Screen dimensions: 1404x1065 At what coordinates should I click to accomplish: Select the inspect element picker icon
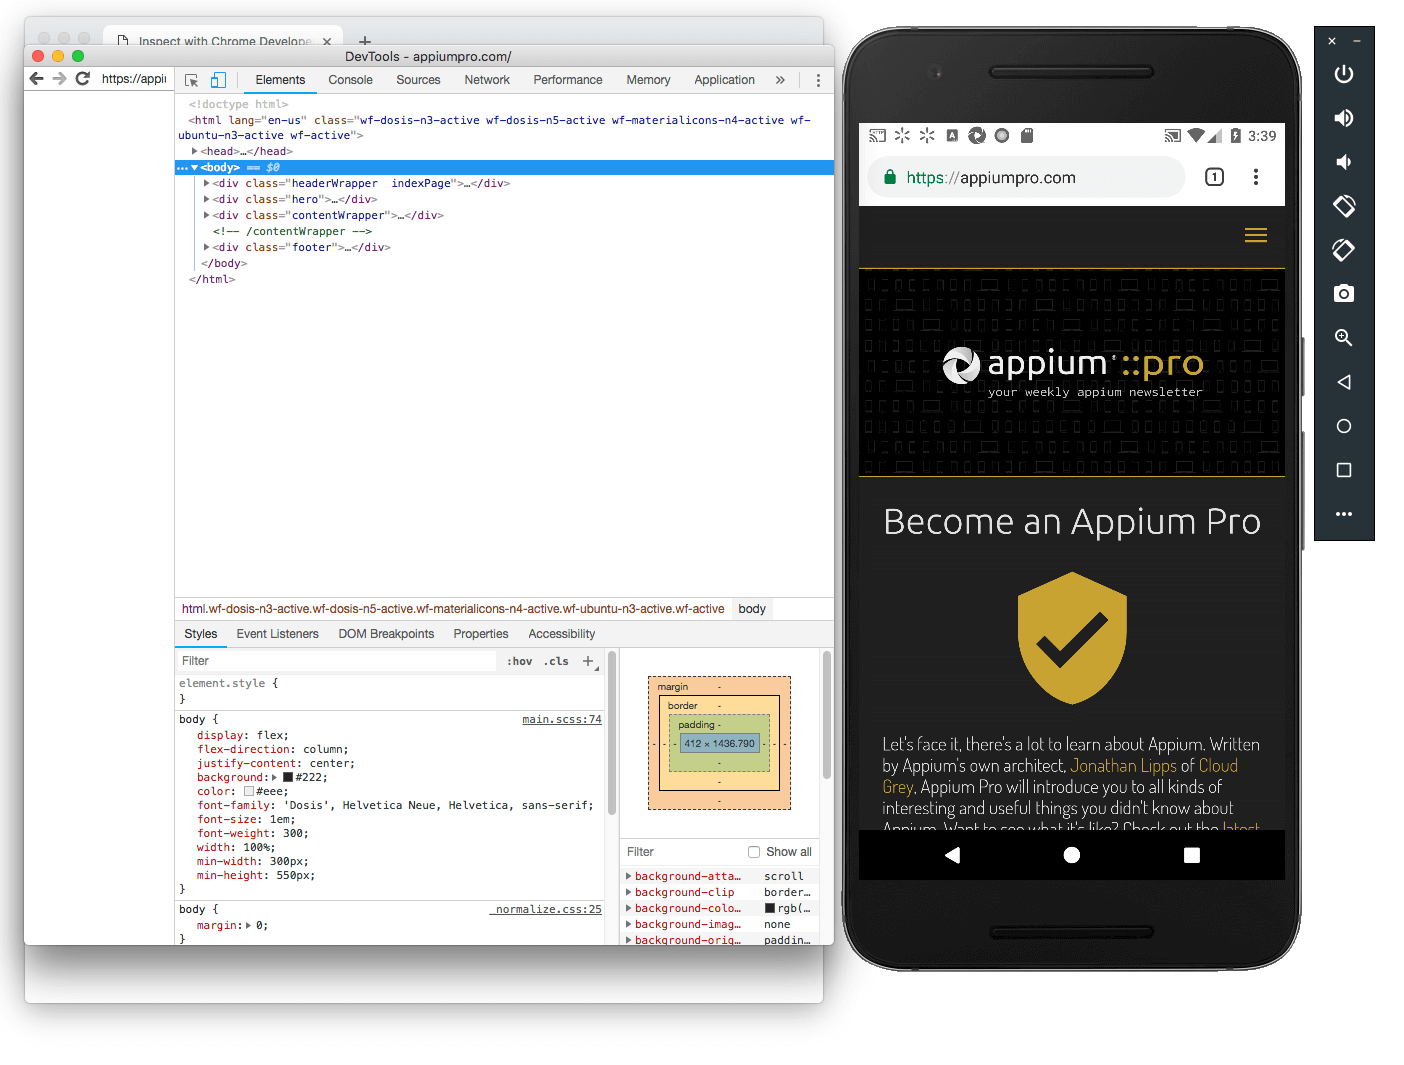[192, 80]
